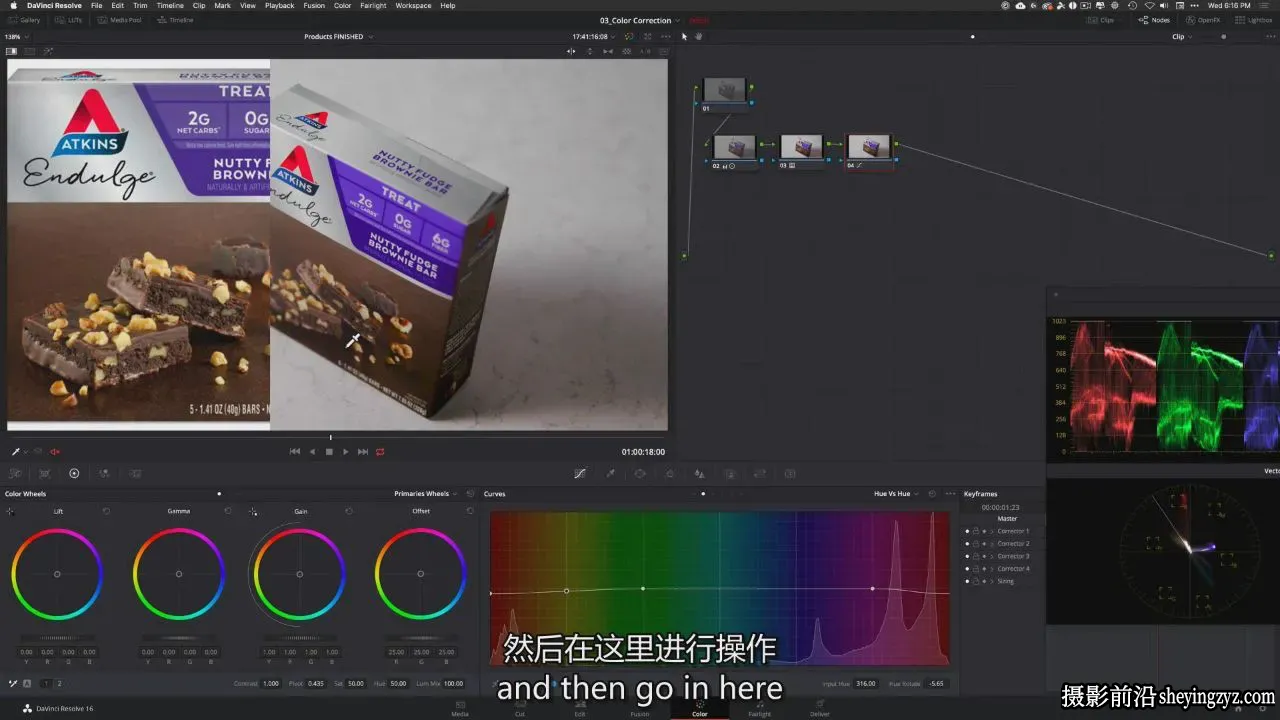Toggle the Corrector 1 keyframe lock
1280x720 pixels.
coord(976,531)
